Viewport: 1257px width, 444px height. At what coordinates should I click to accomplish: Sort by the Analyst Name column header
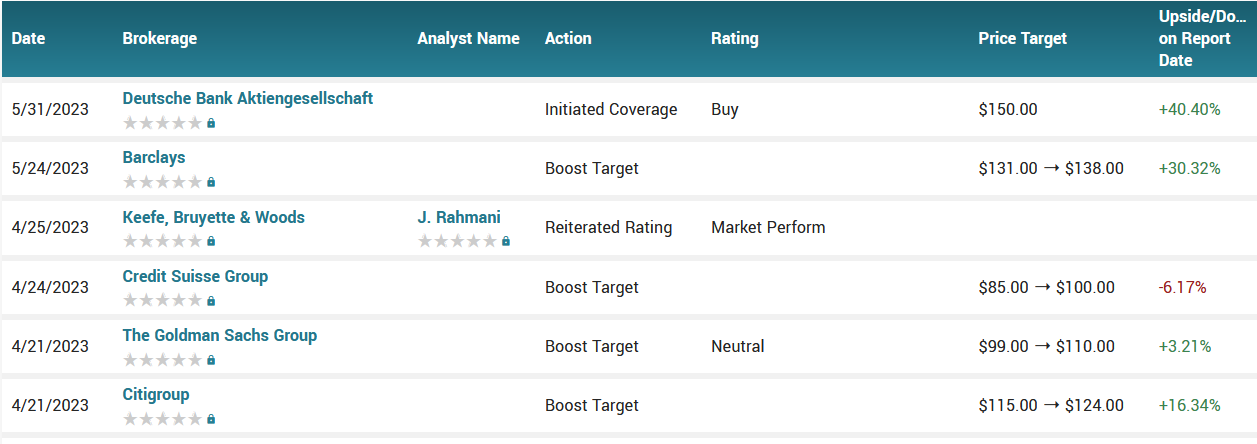(x=469, y=39)
